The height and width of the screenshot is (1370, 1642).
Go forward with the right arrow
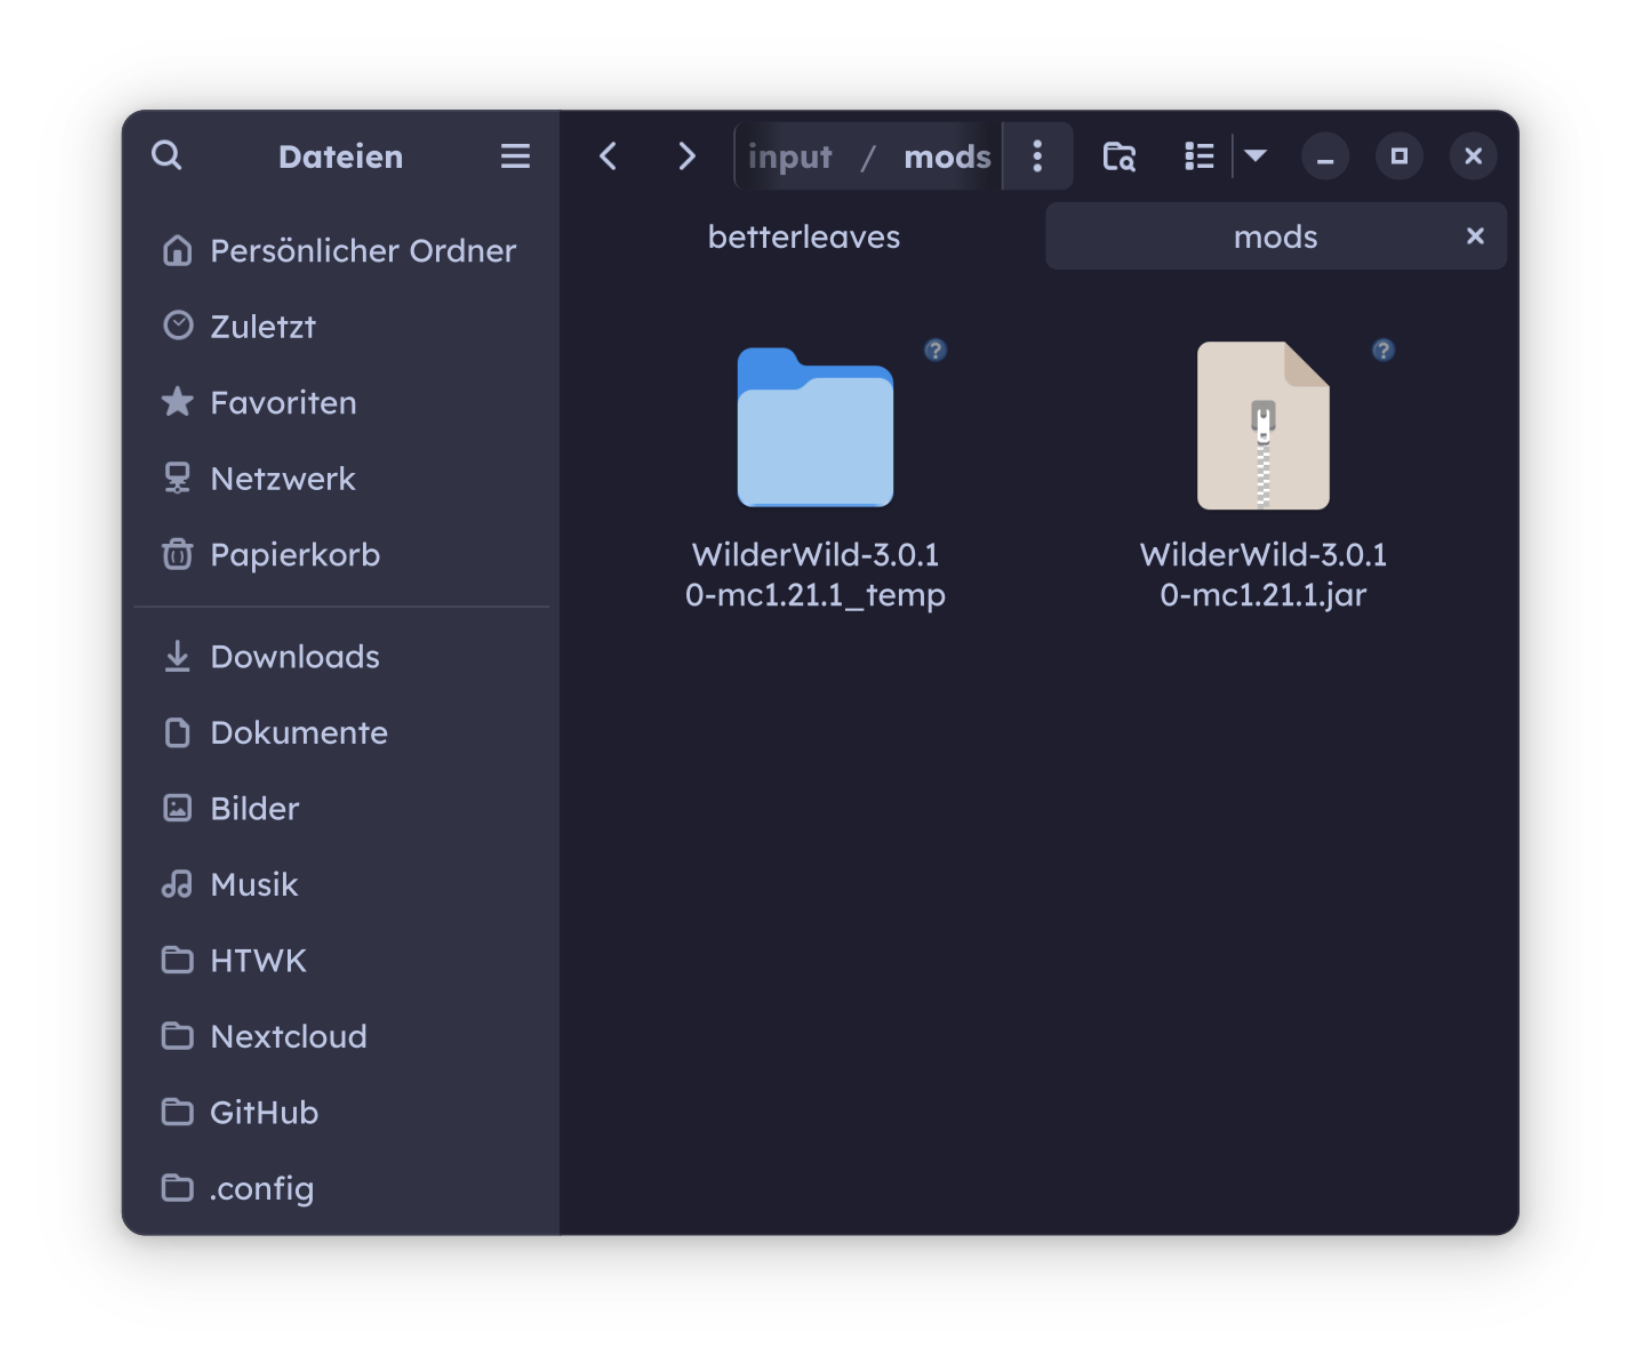tap(686, 156)
